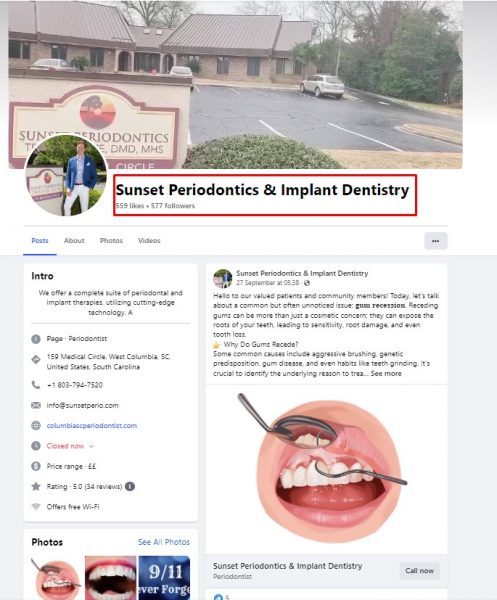Viewport: 497px width, 600px height.
Task: Click the star icon beside Rating 5.0
Action: pyautogui.click(x=36, y=486)
